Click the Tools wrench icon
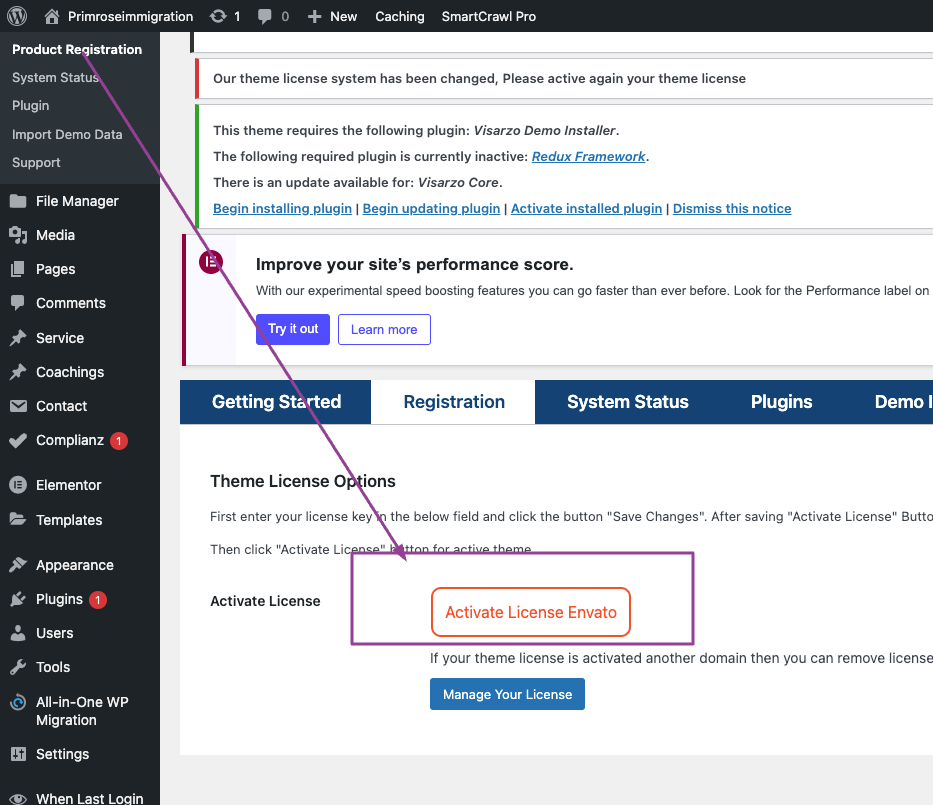Screen dimensions: 933x805 coord(18,666)
